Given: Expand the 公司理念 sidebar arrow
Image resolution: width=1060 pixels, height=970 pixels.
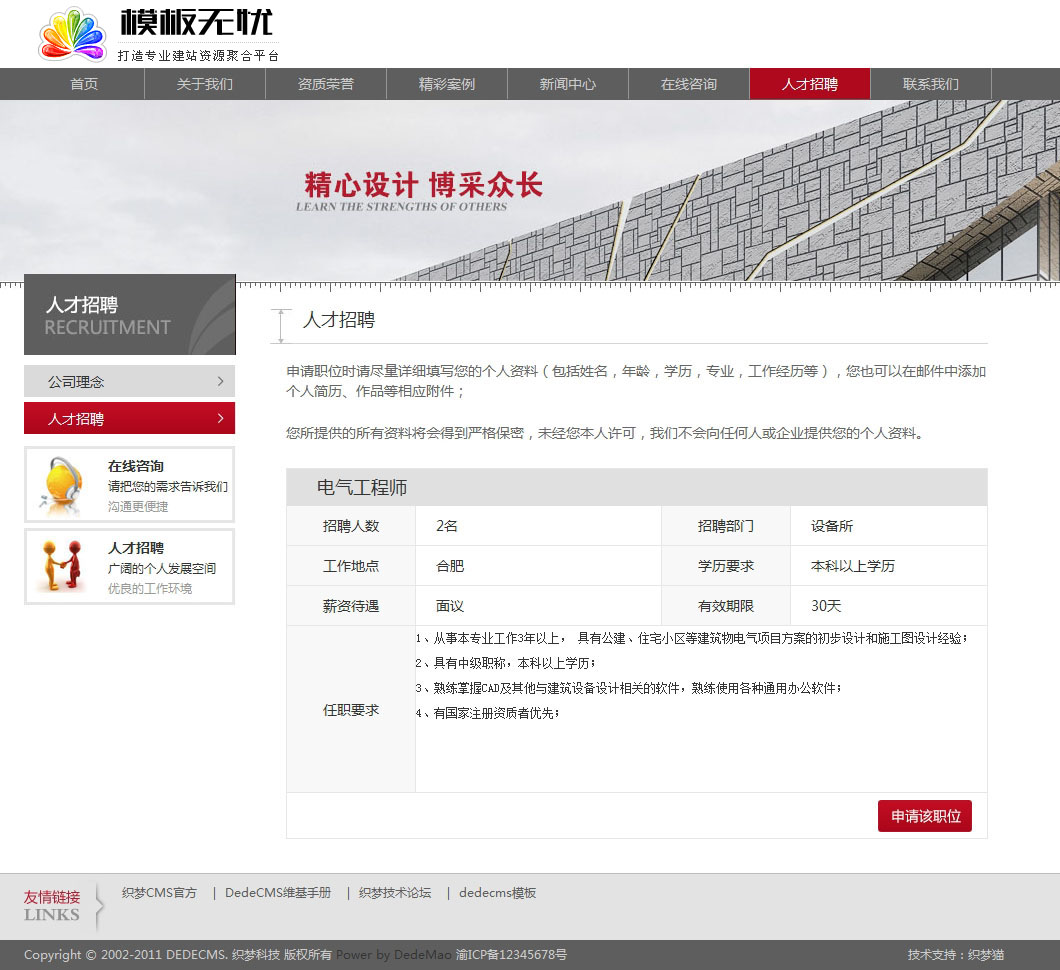Looking at the screenshot, I should click(x=220, y=381).
